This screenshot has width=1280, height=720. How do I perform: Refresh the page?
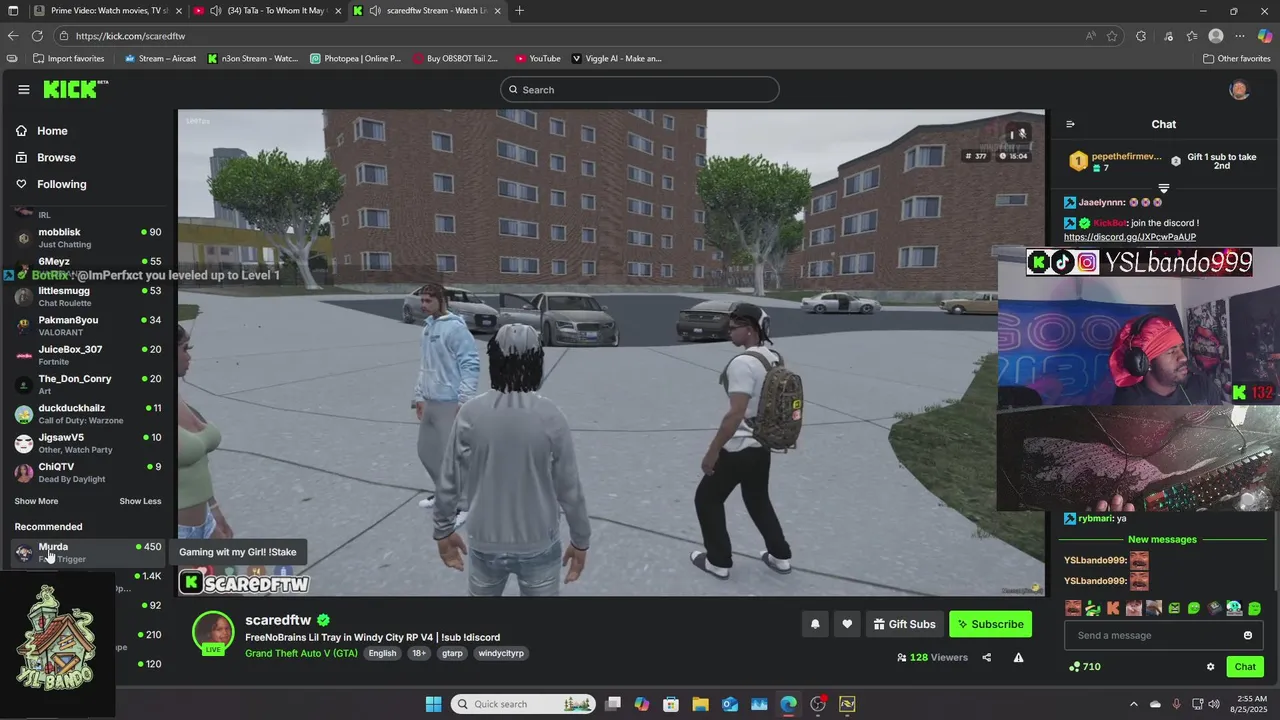(x=37, y=36)
